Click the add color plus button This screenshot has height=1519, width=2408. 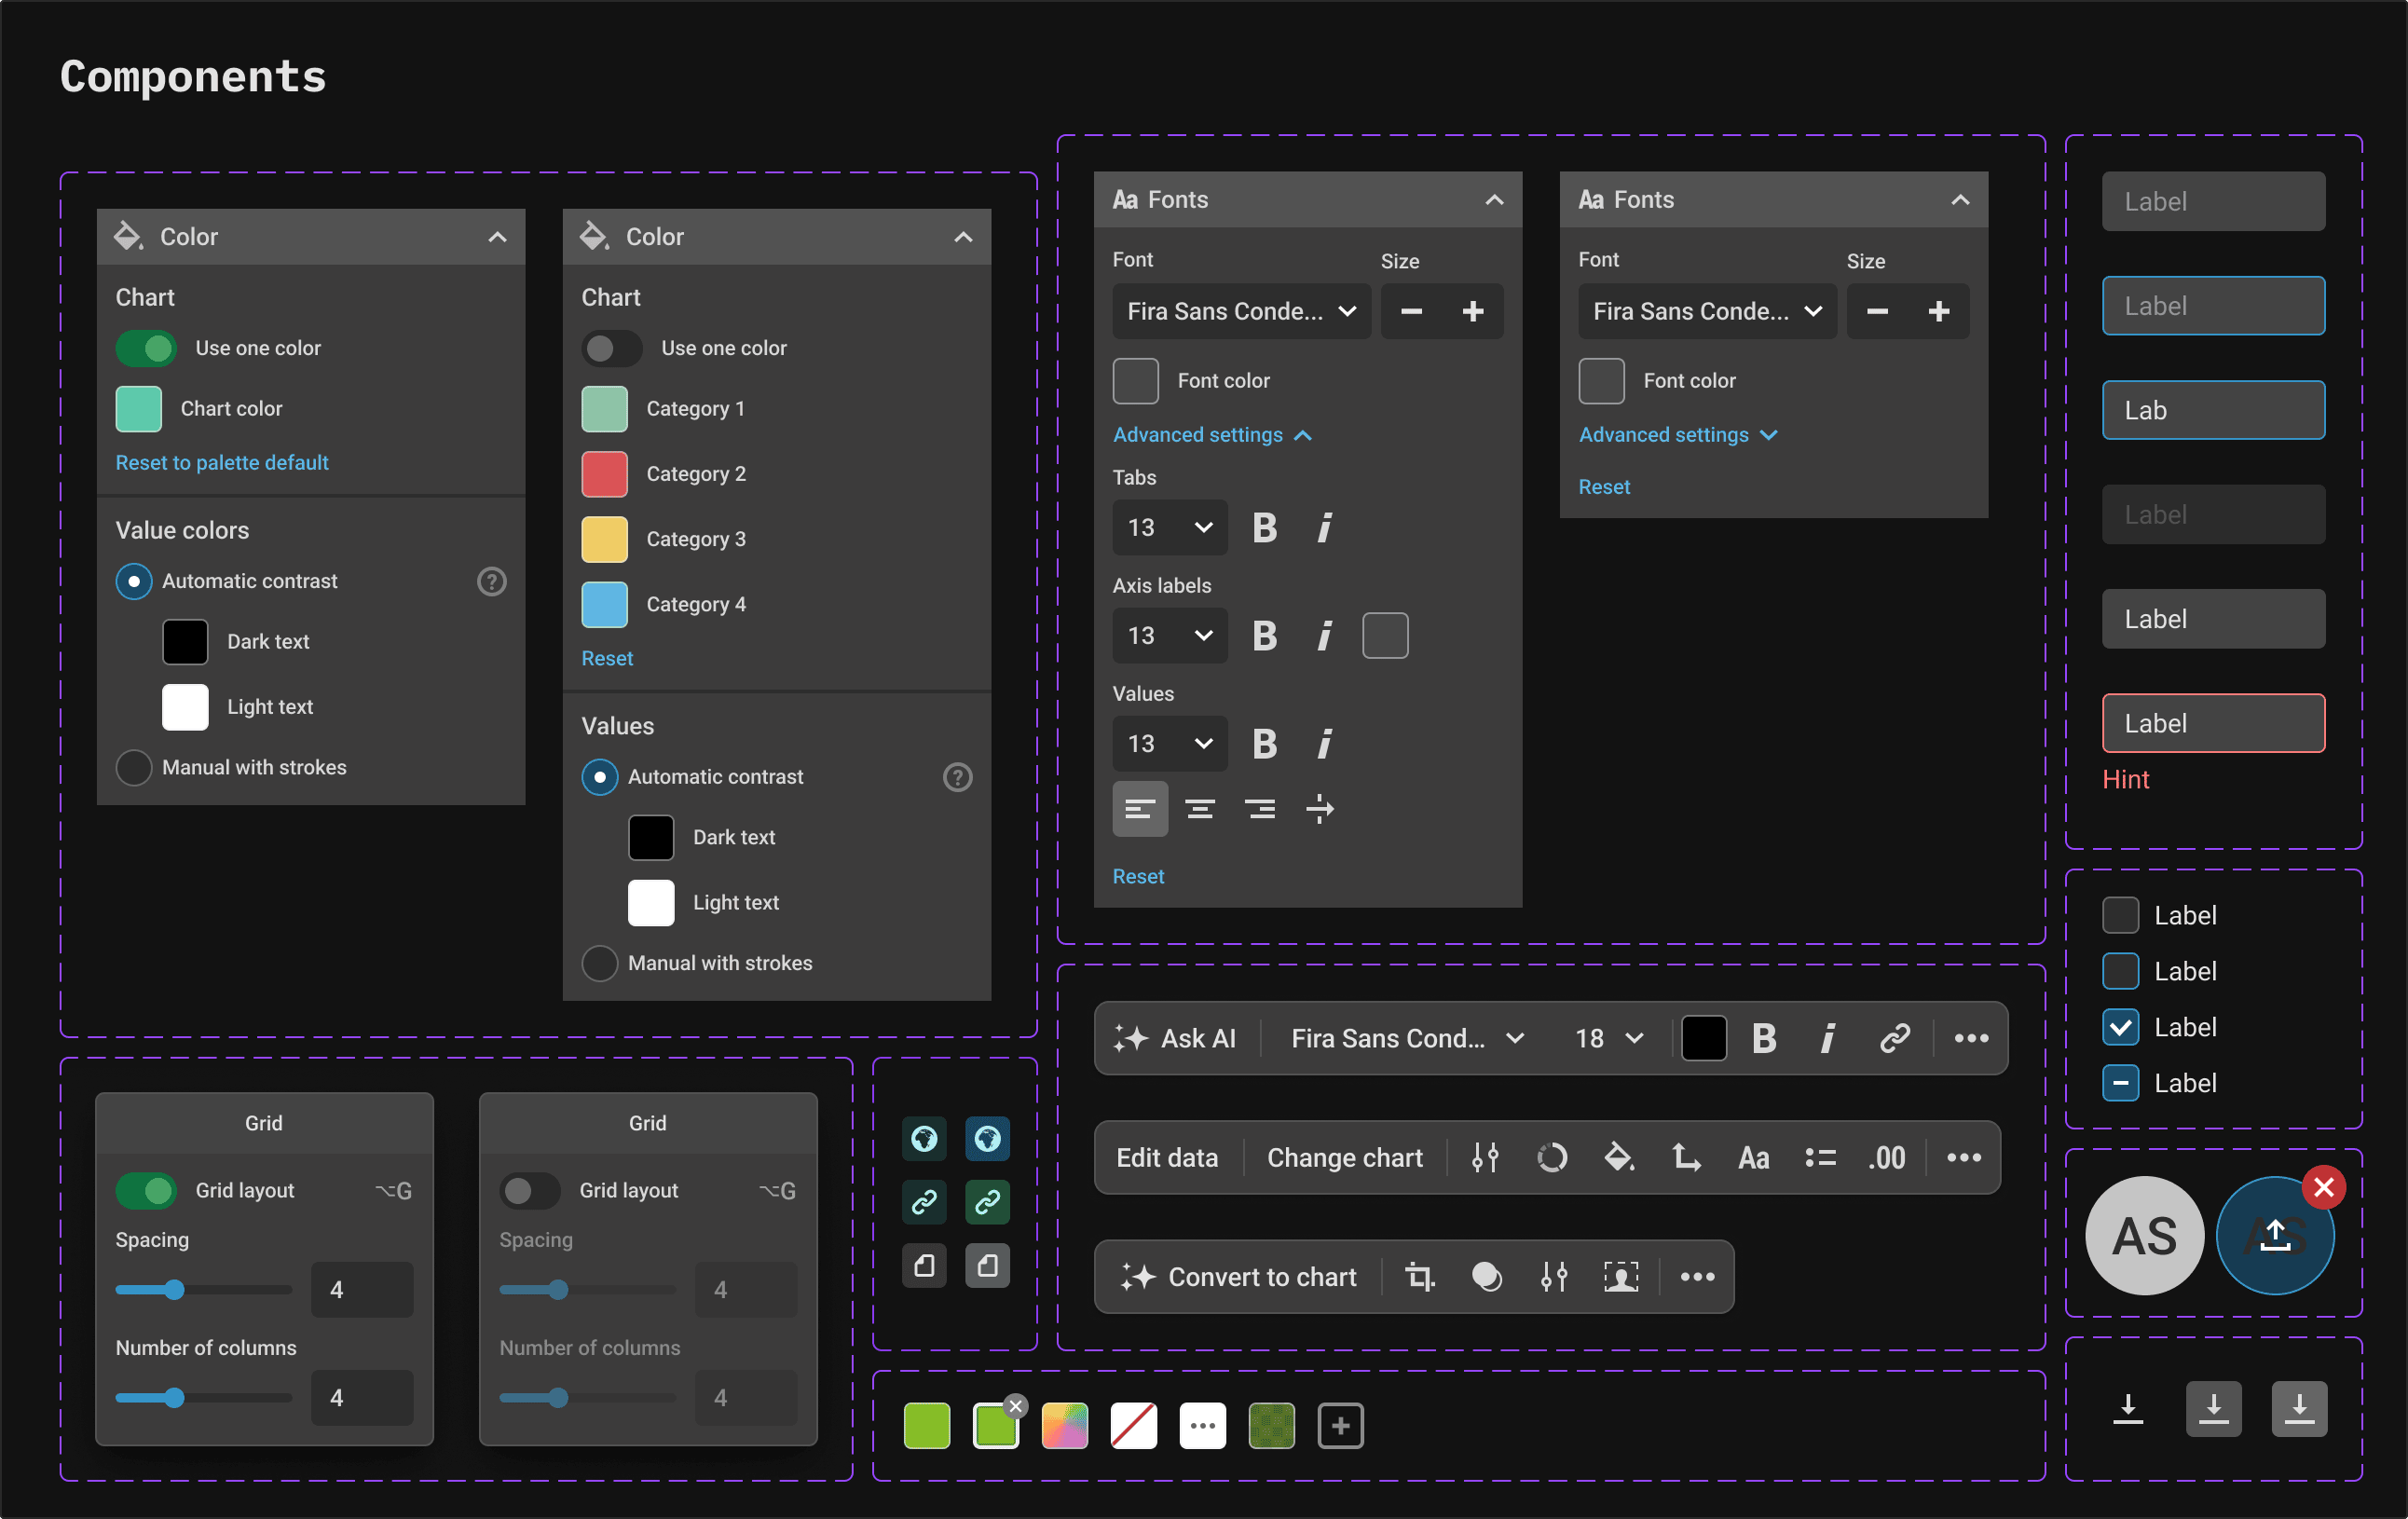[1340, 1425]
